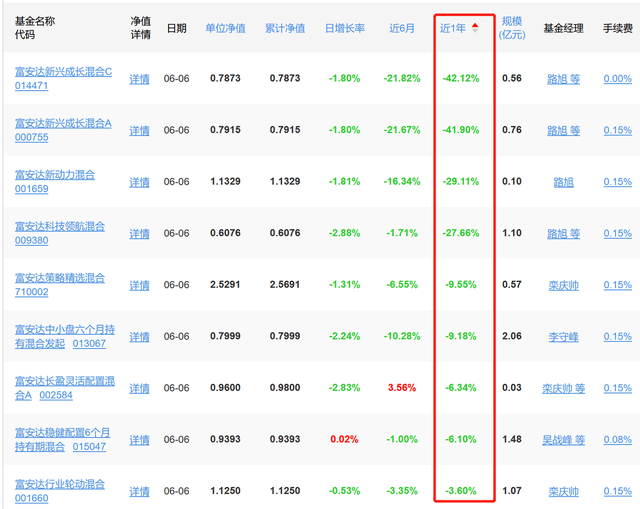Select the -10.28% six-month return value
The width and height of the screenshot is (640, 509).
click(402, 336)
